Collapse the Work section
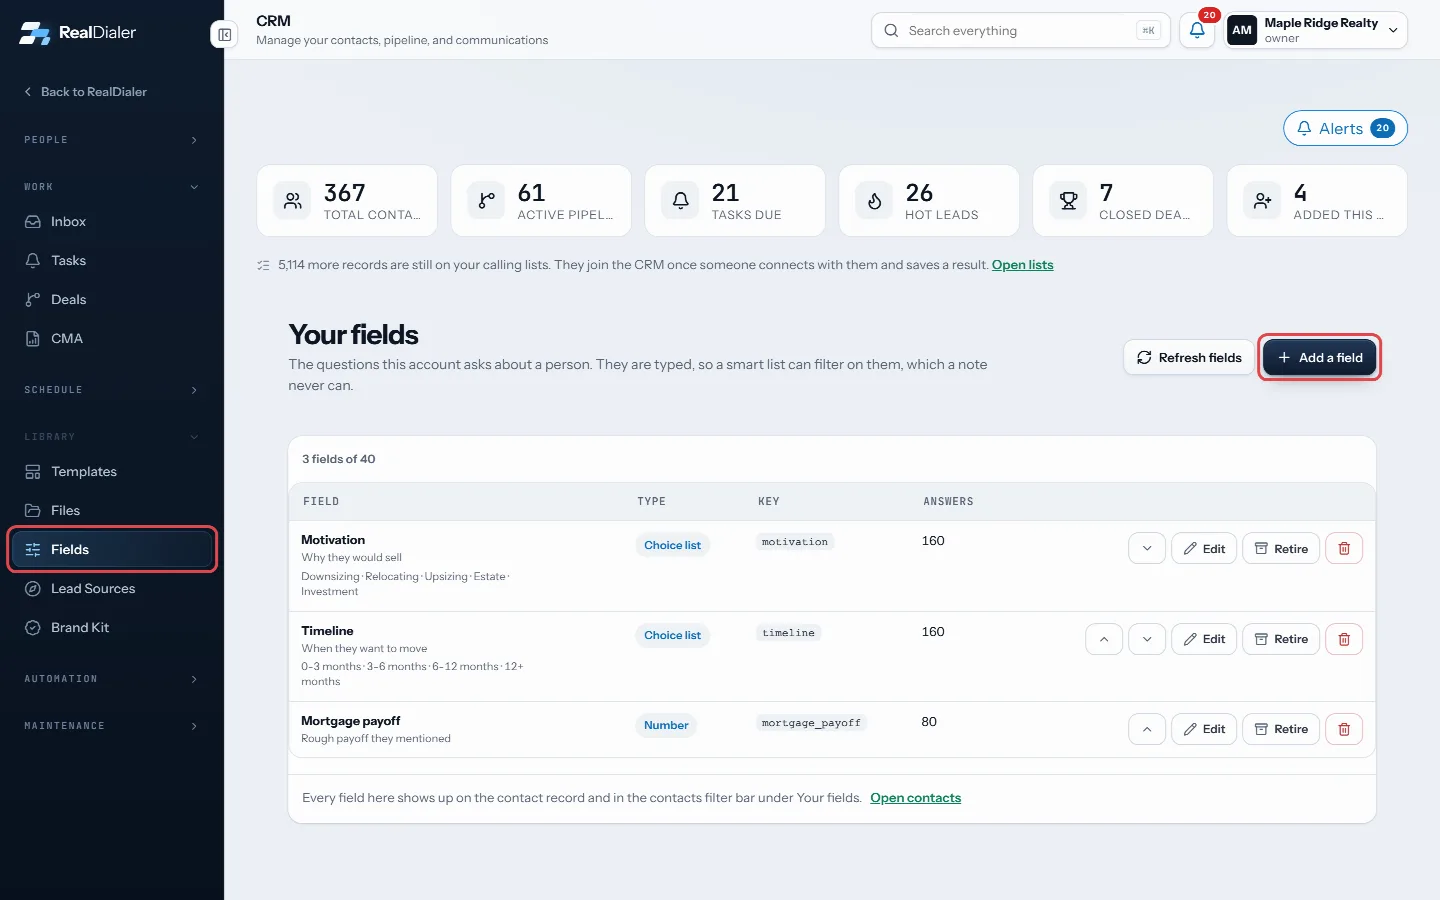The height and width of the screenshot is (900, 1440). (x=111, y=187)
